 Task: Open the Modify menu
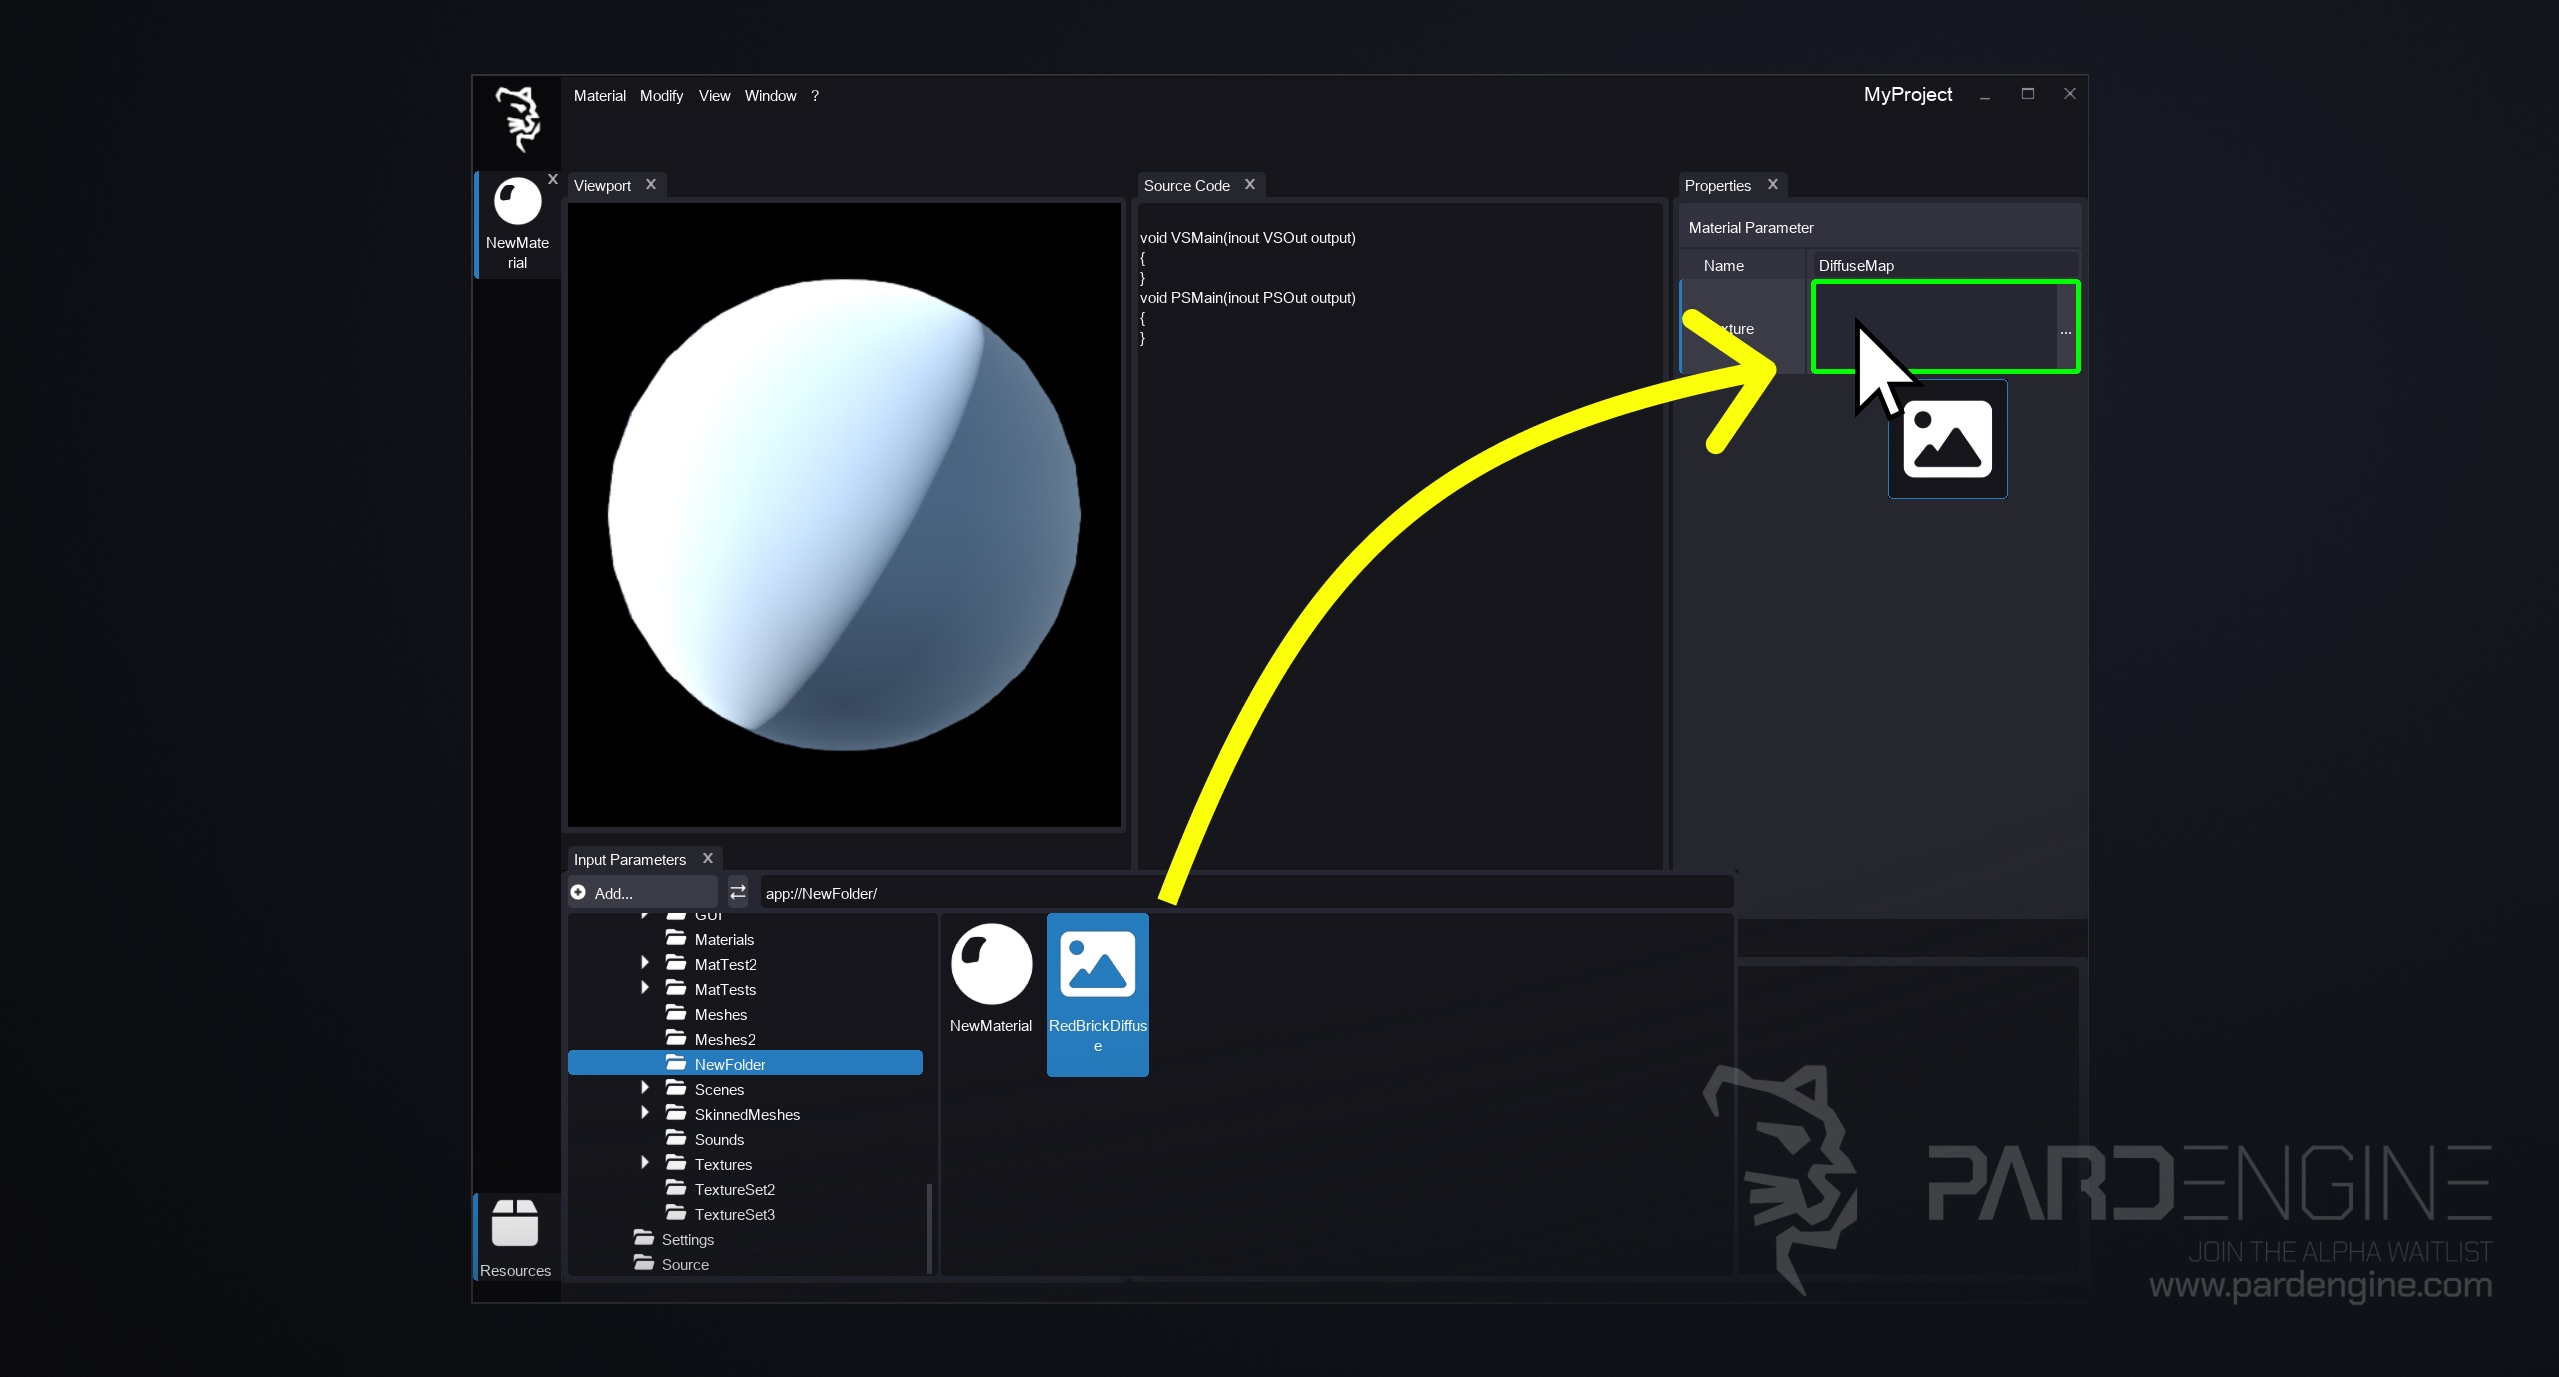coord(661,96)
